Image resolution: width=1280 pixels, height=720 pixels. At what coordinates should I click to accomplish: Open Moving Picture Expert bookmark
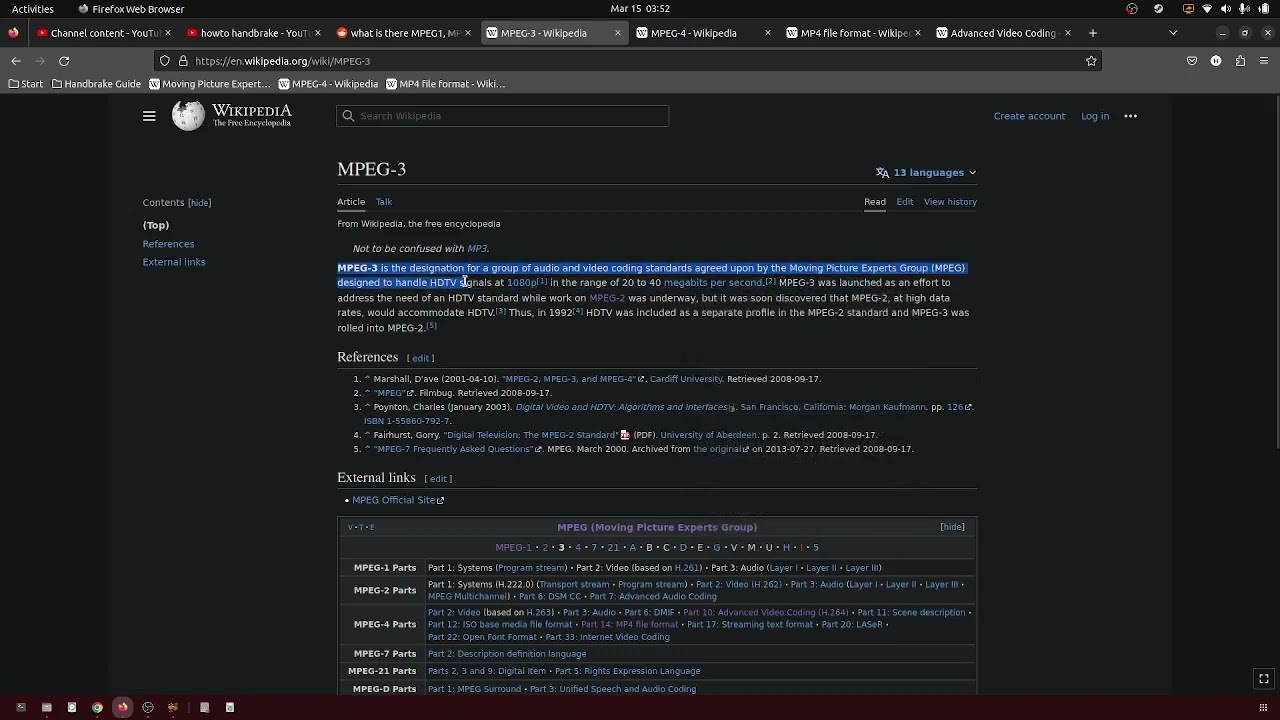210,84
